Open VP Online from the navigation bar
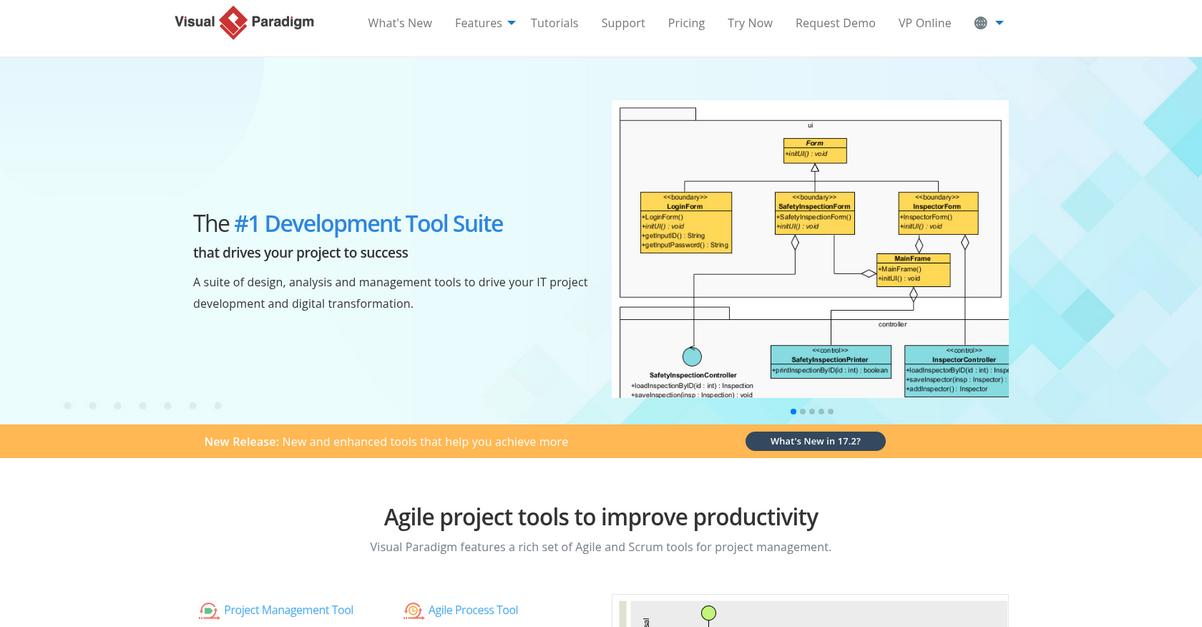The width and height of the screenshot is (1202, 627). click(x=925, y=23)
